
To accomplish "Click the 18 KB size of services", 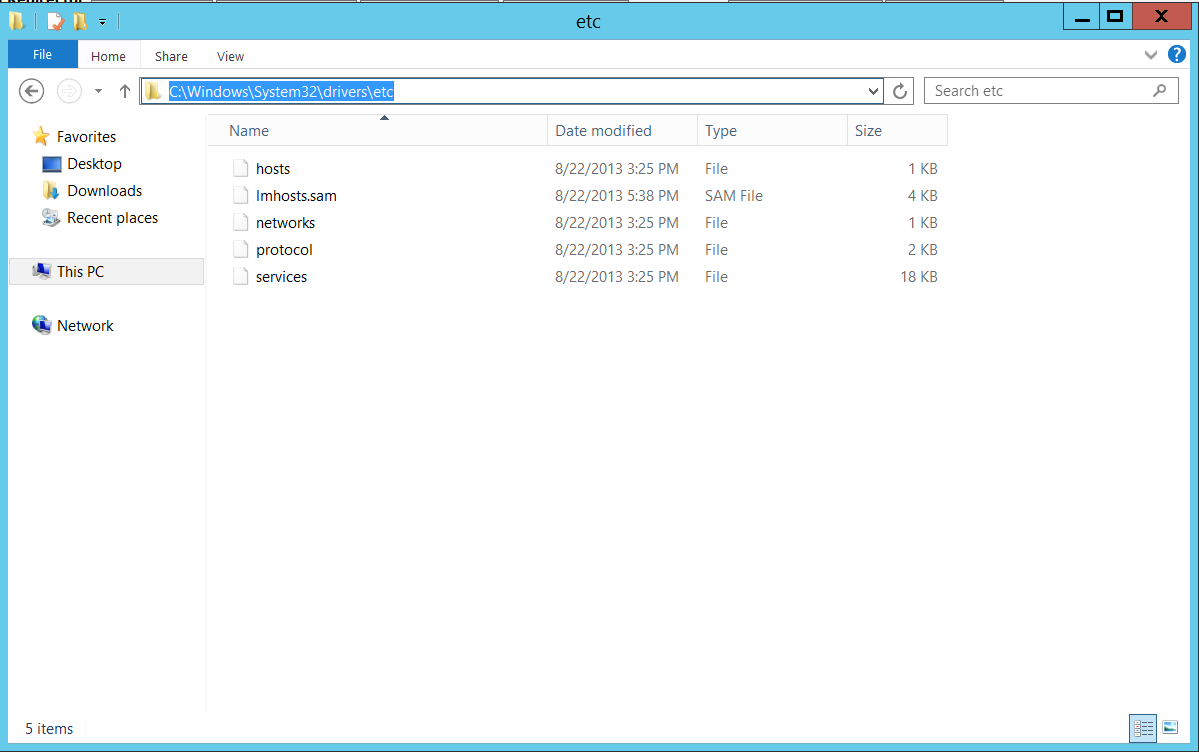I will [x=918, y=277].
